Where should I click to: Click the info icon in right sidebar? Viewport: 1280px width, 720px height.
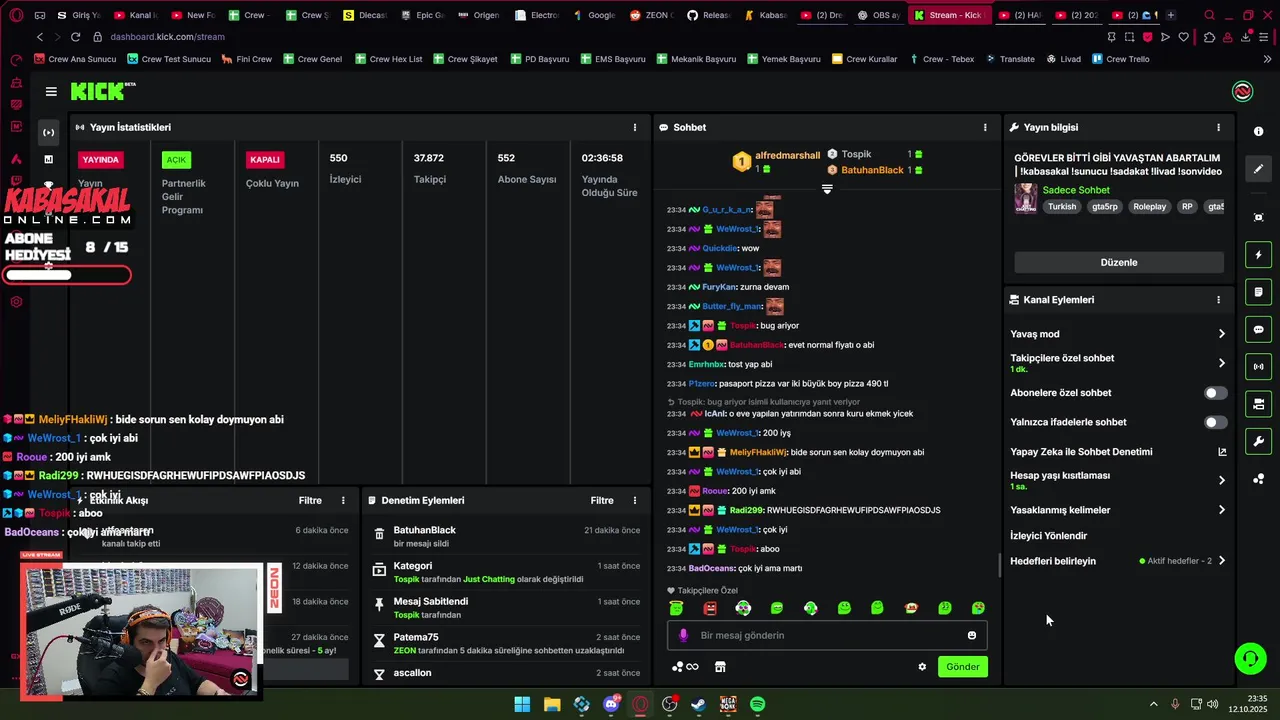(x=1258, y=132)
